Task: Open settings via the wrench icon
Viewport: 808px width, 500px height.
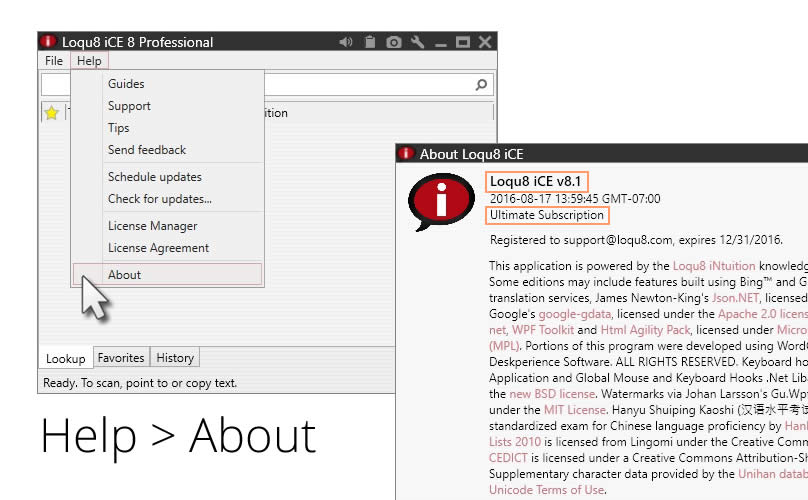Action: pos(417,42)
